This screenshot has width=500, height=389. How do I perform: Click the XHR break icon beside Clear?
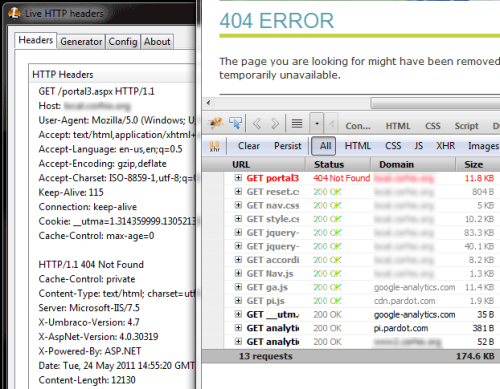coord(215,146)
